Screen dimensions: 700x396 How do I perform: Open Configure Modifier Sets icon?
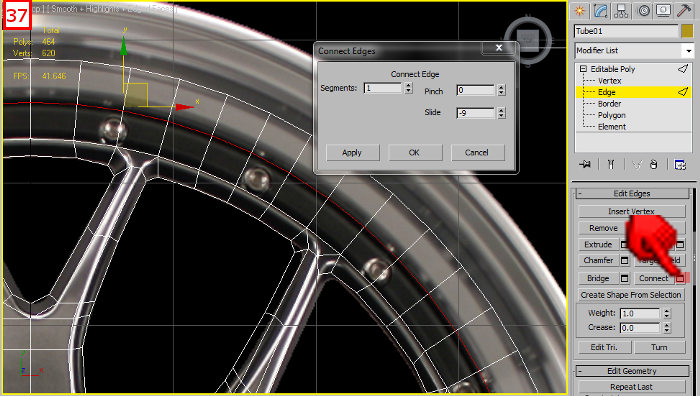[680, 165]
